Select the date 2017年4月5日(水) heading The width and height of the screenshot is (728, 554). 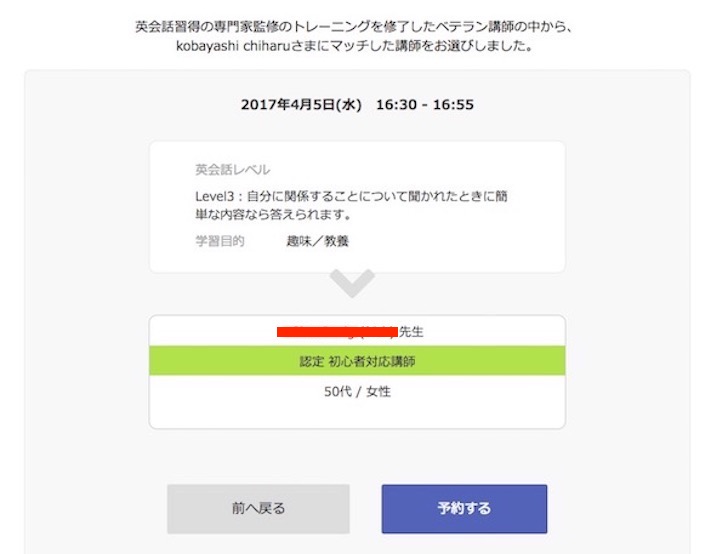301,104
